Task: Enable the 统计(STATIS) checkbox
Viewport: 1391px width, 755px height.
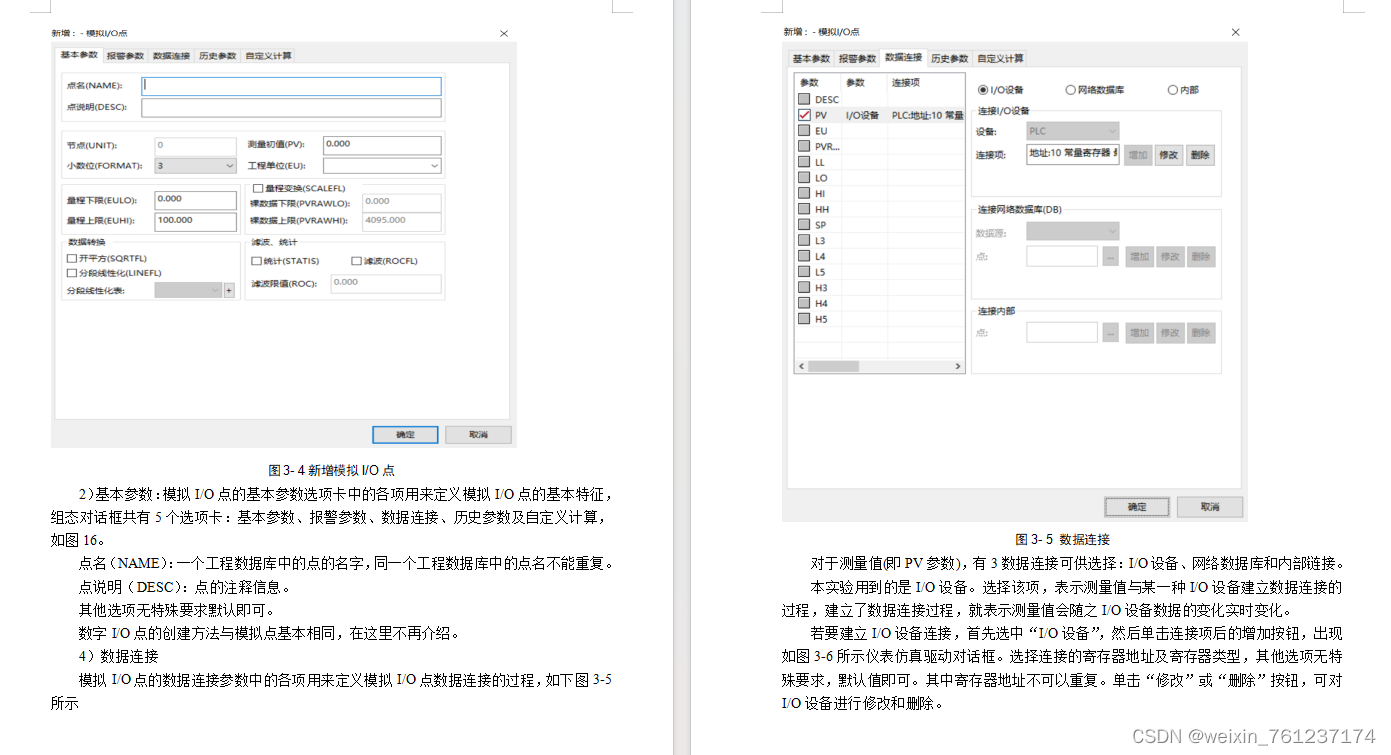Action: tap(256, 261)
